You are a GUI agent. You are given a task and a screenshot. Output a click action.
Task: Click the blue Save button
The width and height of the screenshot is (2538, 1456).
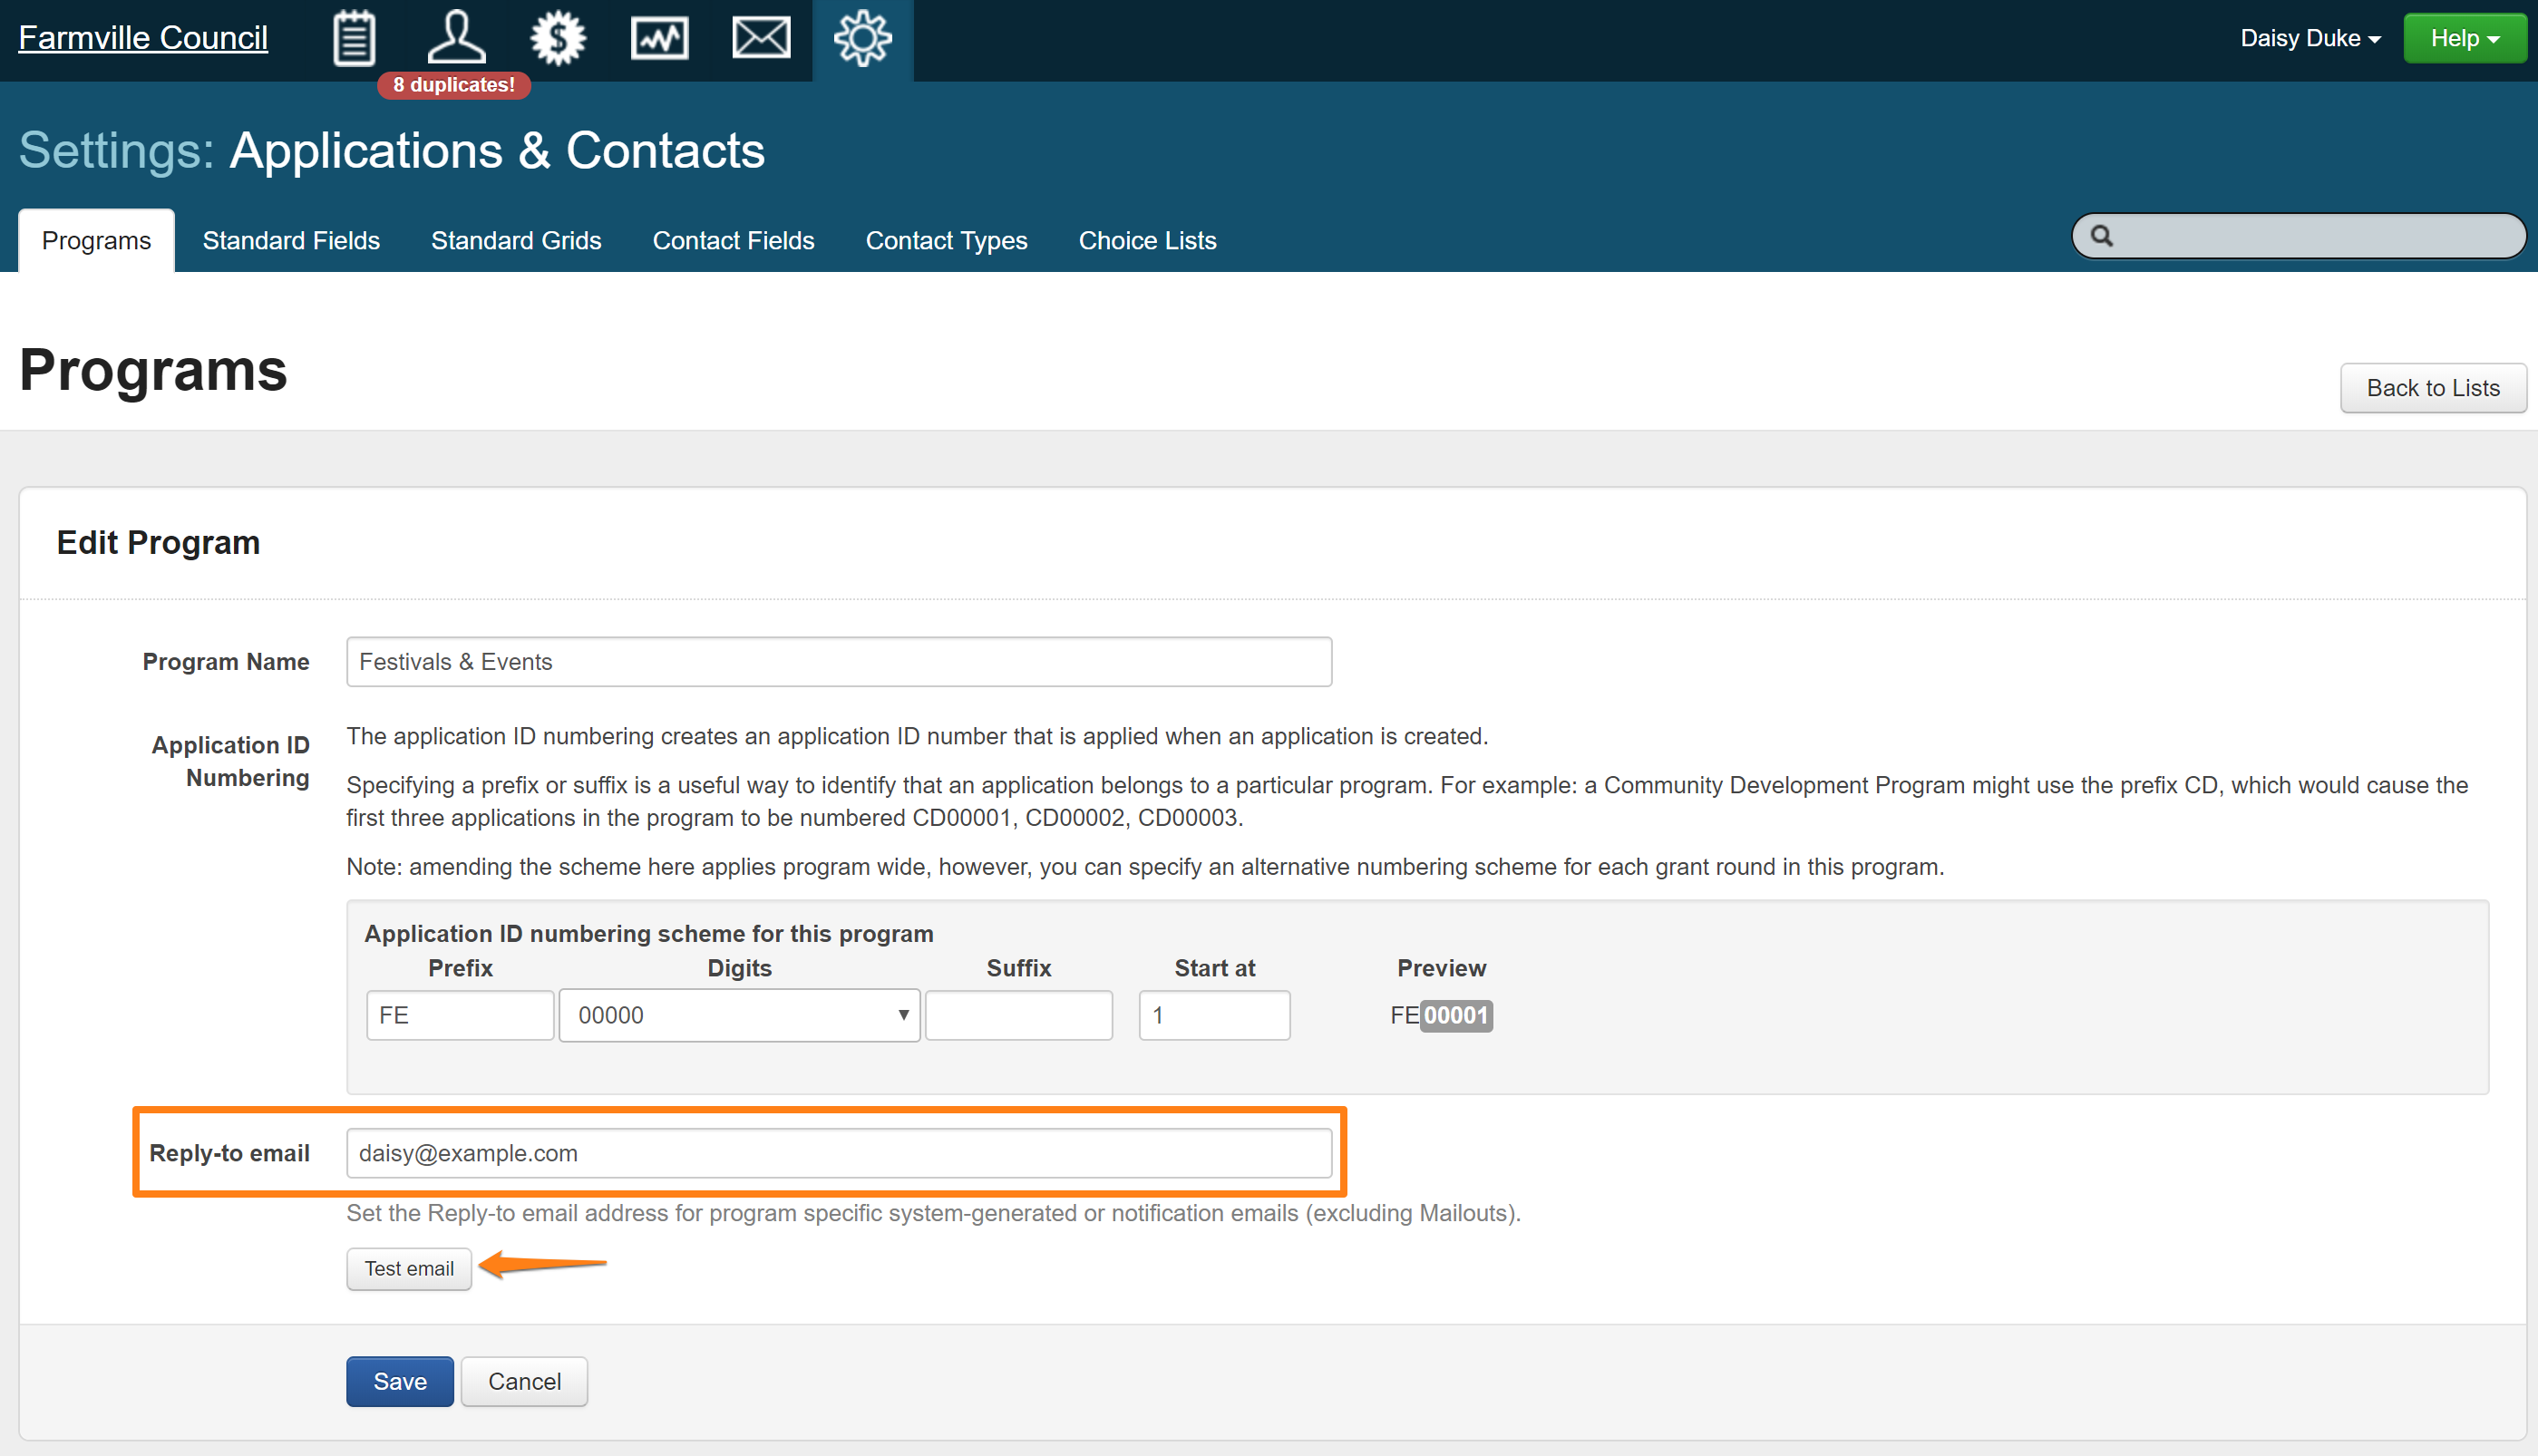point(399,1381)
